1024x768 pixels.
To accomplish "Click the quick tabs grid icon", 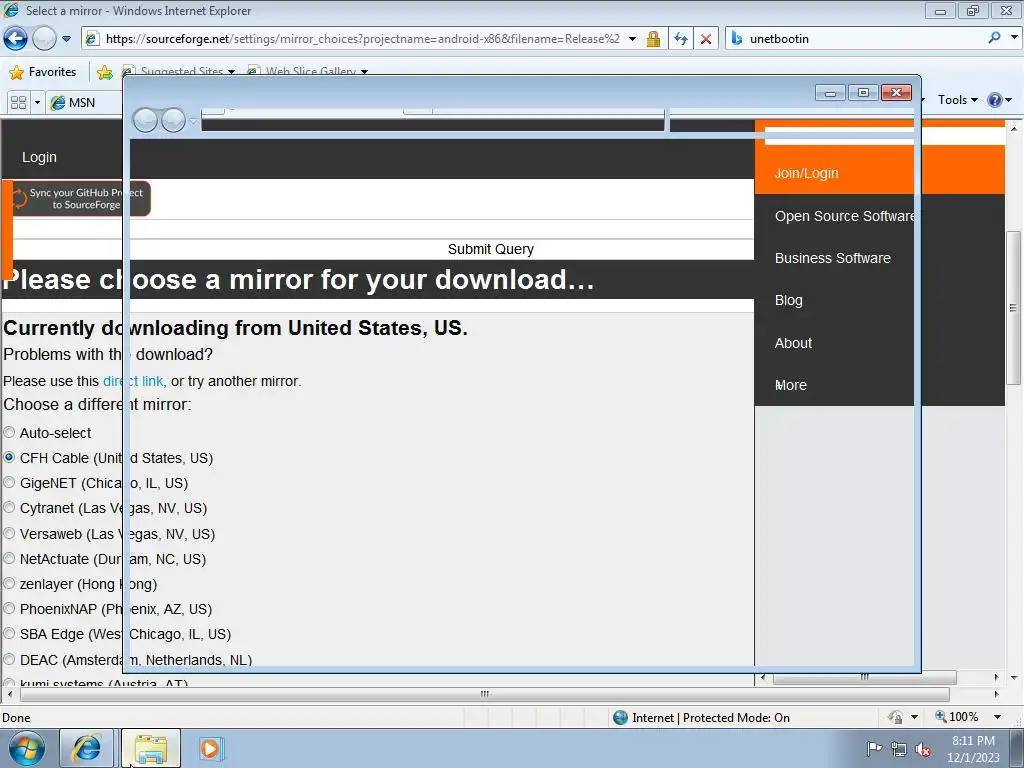I will click(18, 103).
